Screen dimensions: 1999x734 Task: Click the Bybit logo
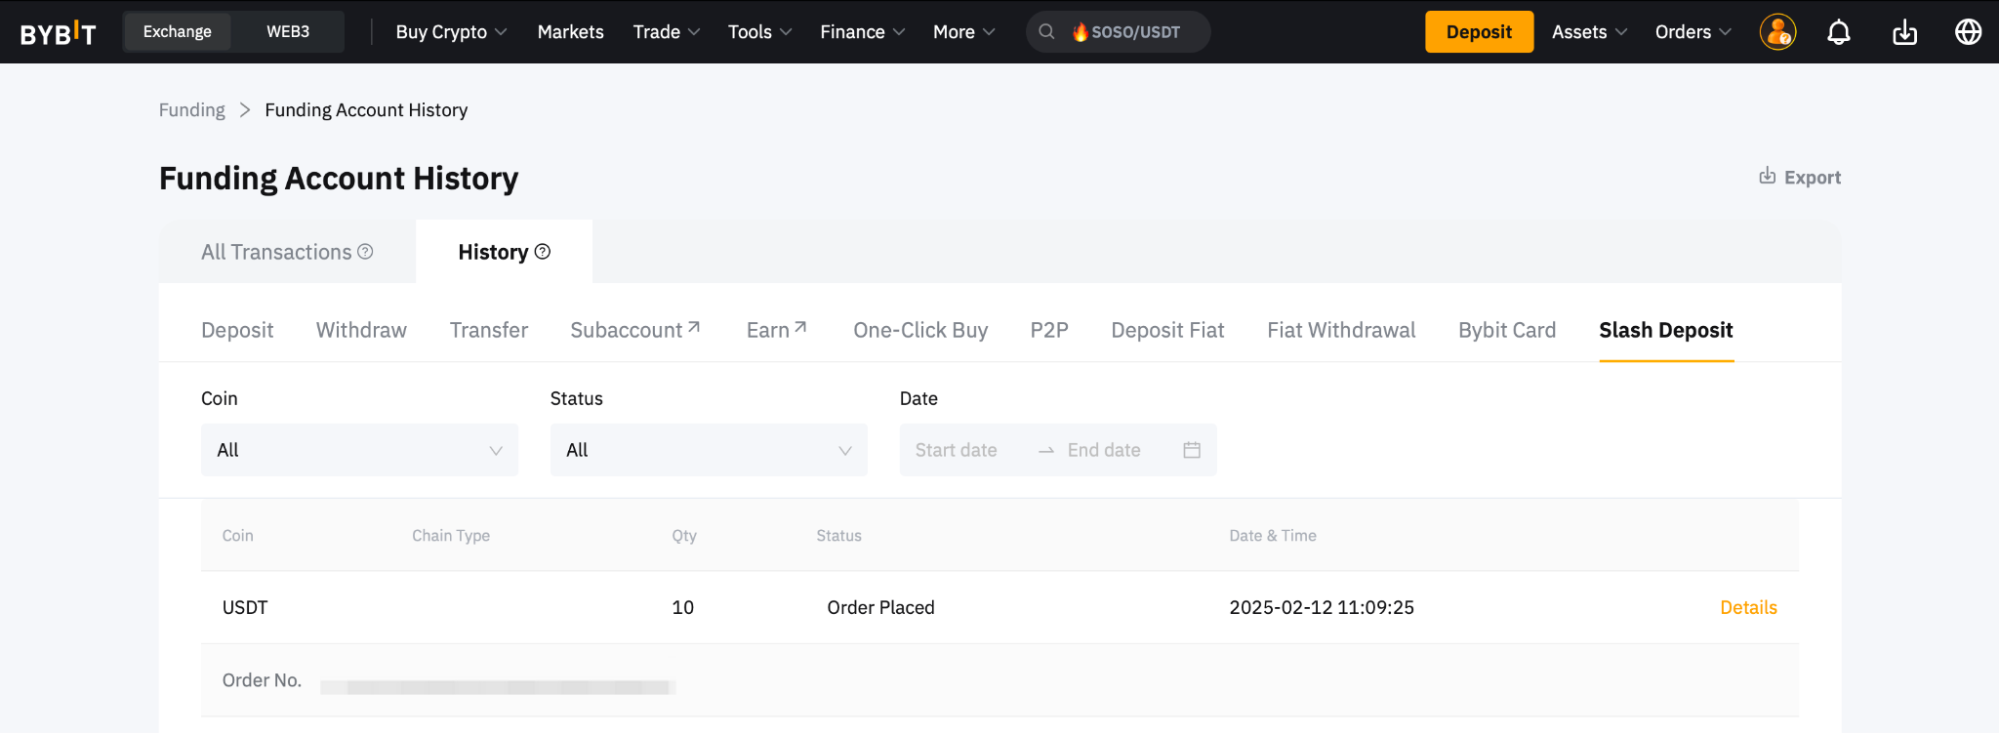(x=58, y=33)
